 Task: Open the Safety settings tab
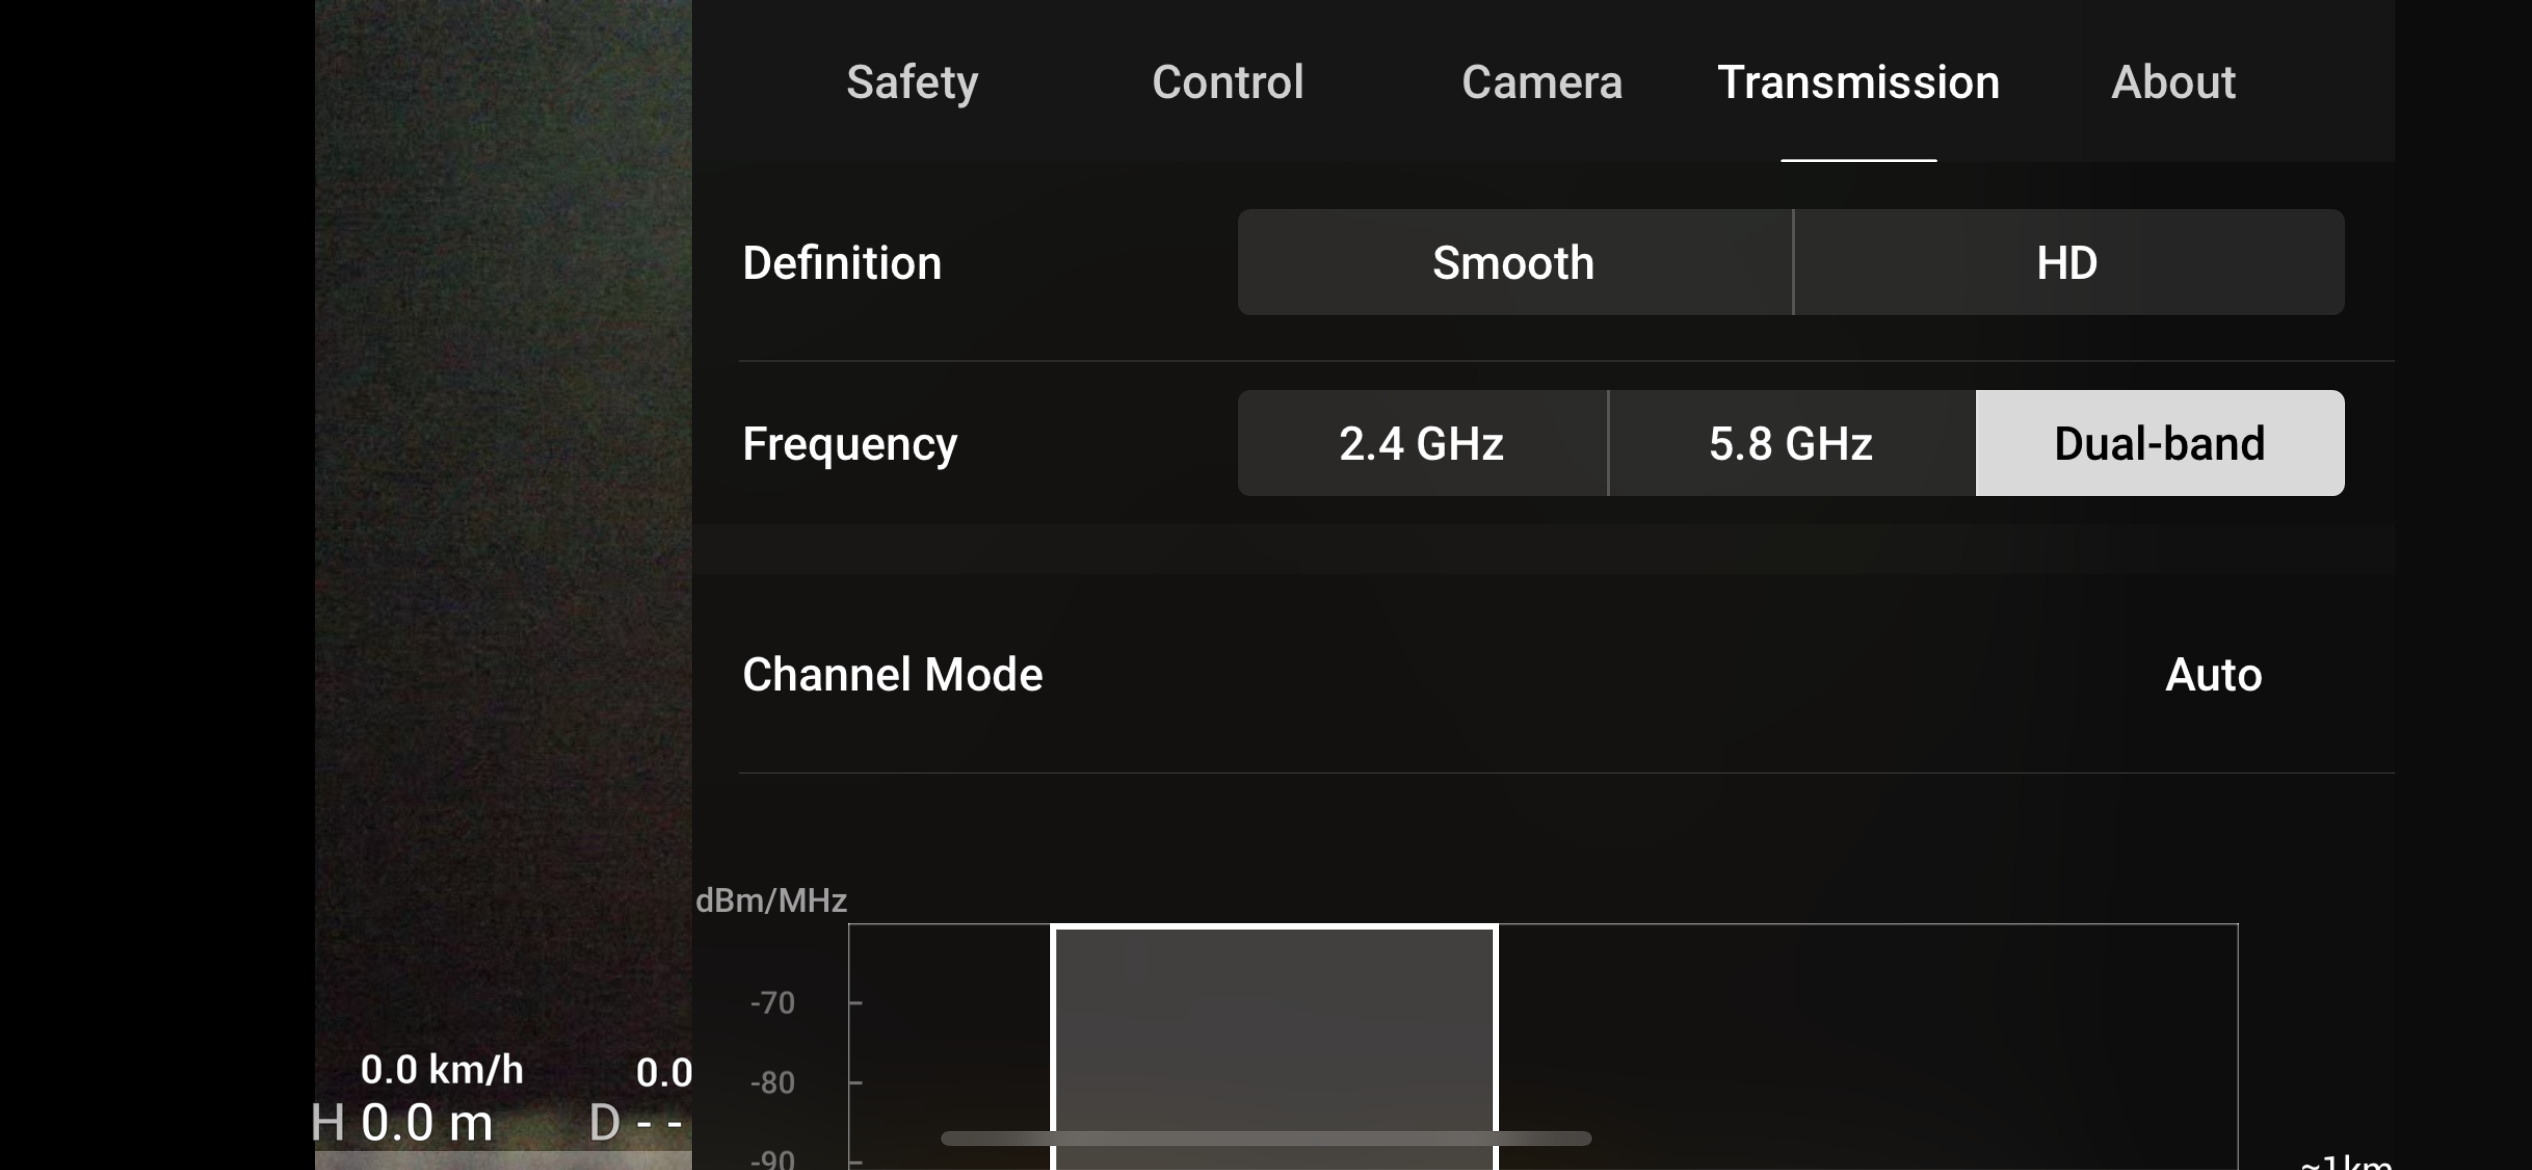[912, 82]
